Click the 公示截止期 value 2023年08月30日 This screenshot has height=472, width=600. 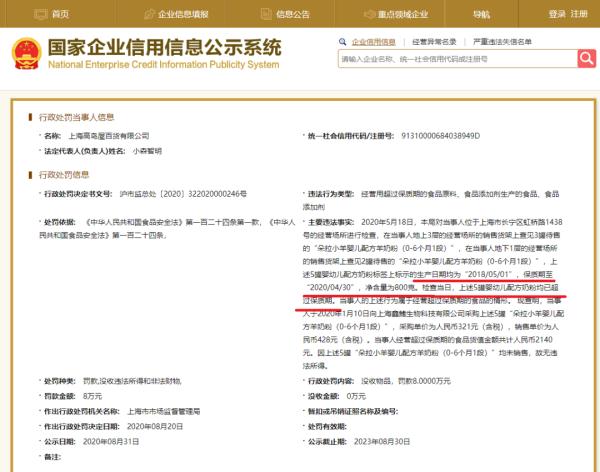coord(382,442)
